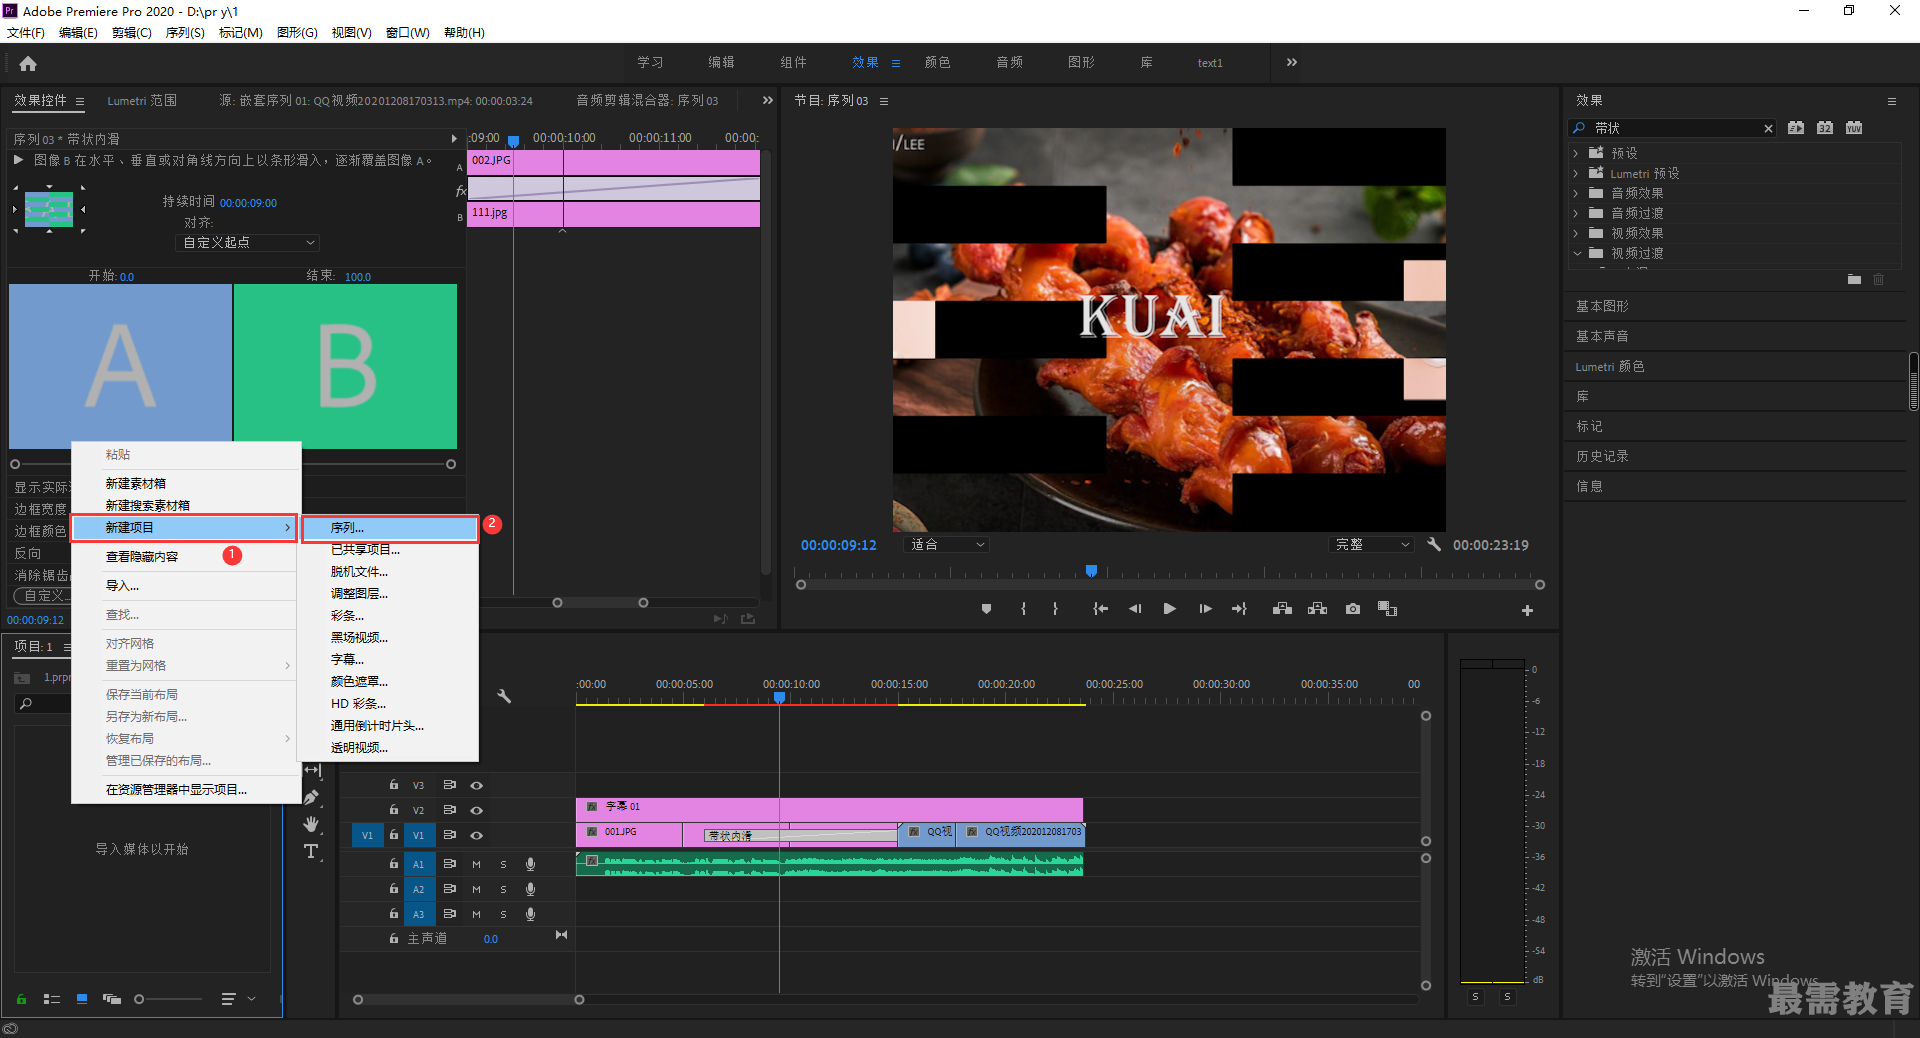Show more workspaces overflow chevrons
This screenshot has width=1920, height=1038.
1292,62
